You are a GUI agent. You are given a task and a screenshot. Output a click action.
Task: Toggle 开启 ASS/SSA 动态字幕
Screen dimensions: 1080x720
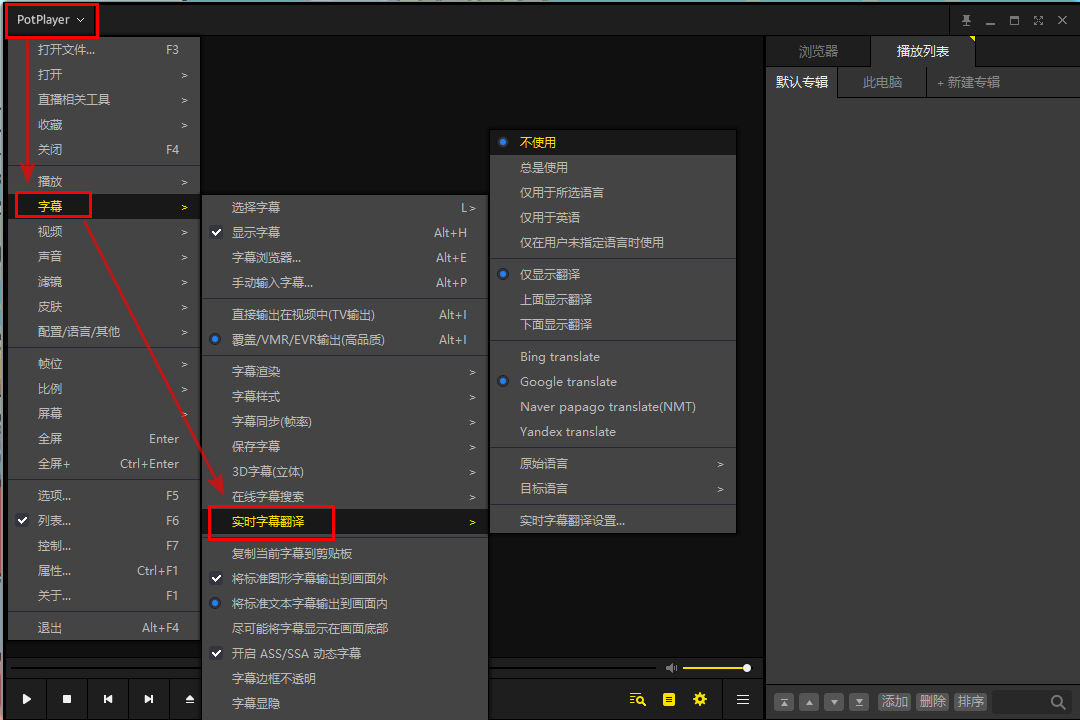click(216, 653)
